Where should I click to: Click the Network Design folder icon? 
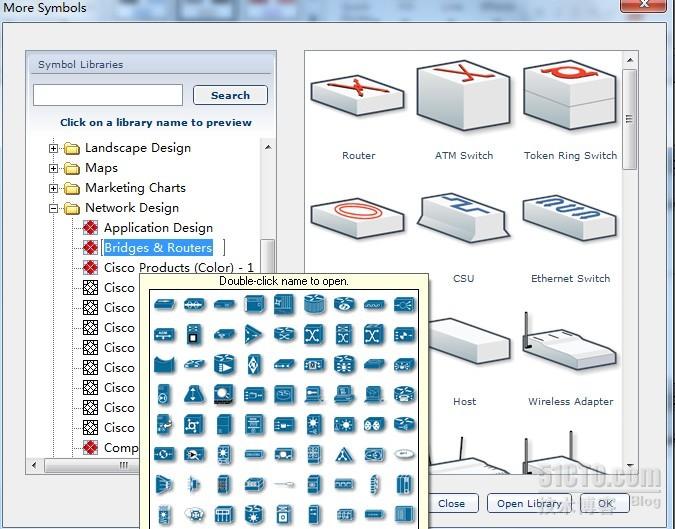(72, 209)
